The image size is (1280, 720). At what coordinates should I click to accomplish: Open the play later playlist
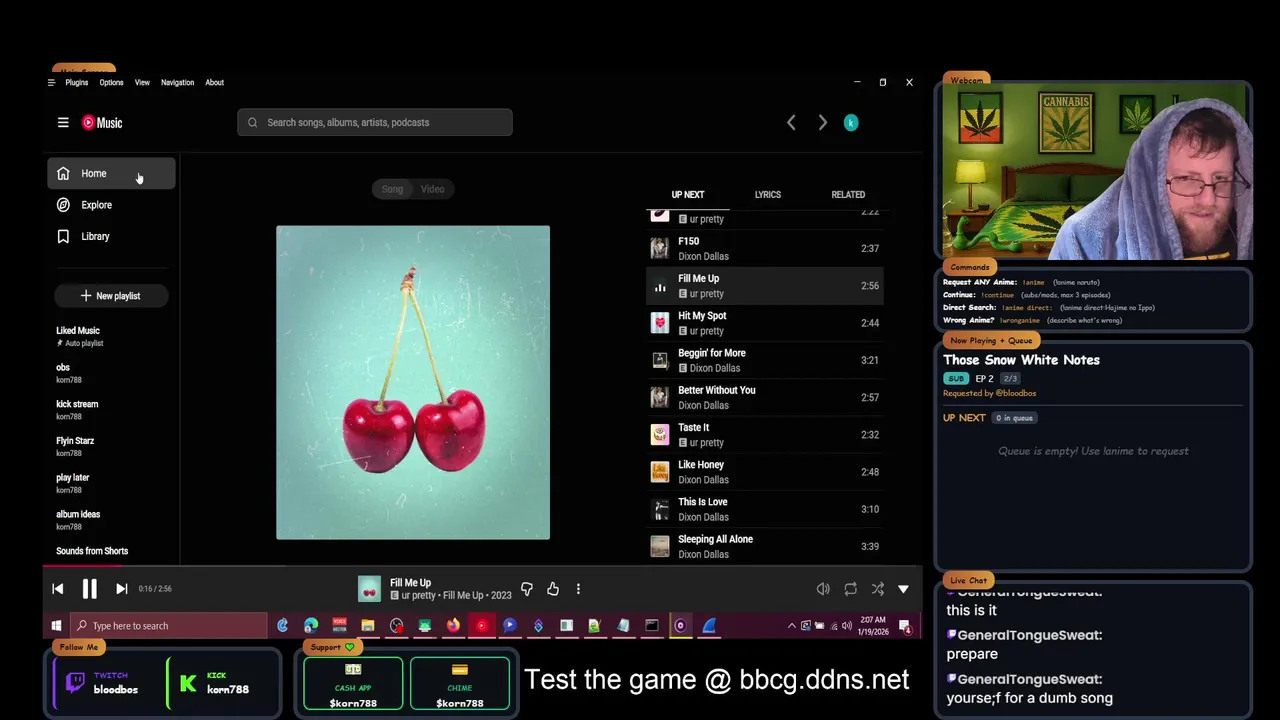click(111, 483)
